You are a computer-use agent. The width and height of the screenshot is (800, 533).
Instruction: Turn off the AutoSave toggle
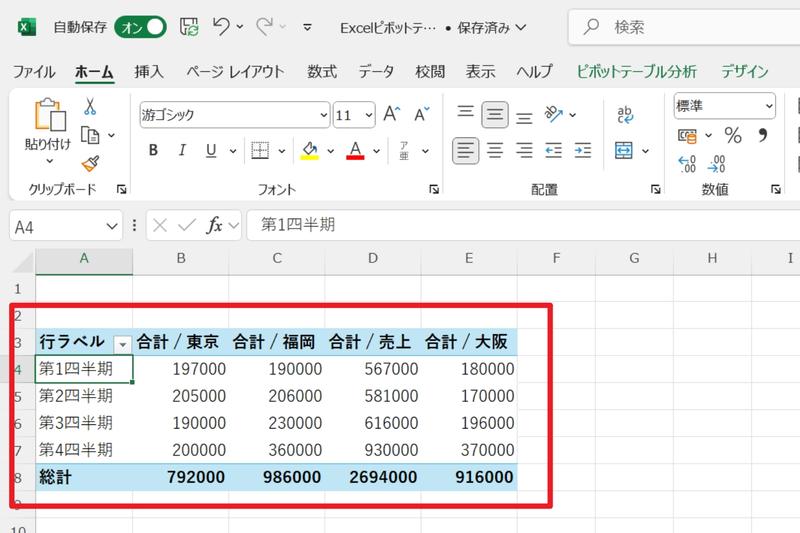point(140,27)
